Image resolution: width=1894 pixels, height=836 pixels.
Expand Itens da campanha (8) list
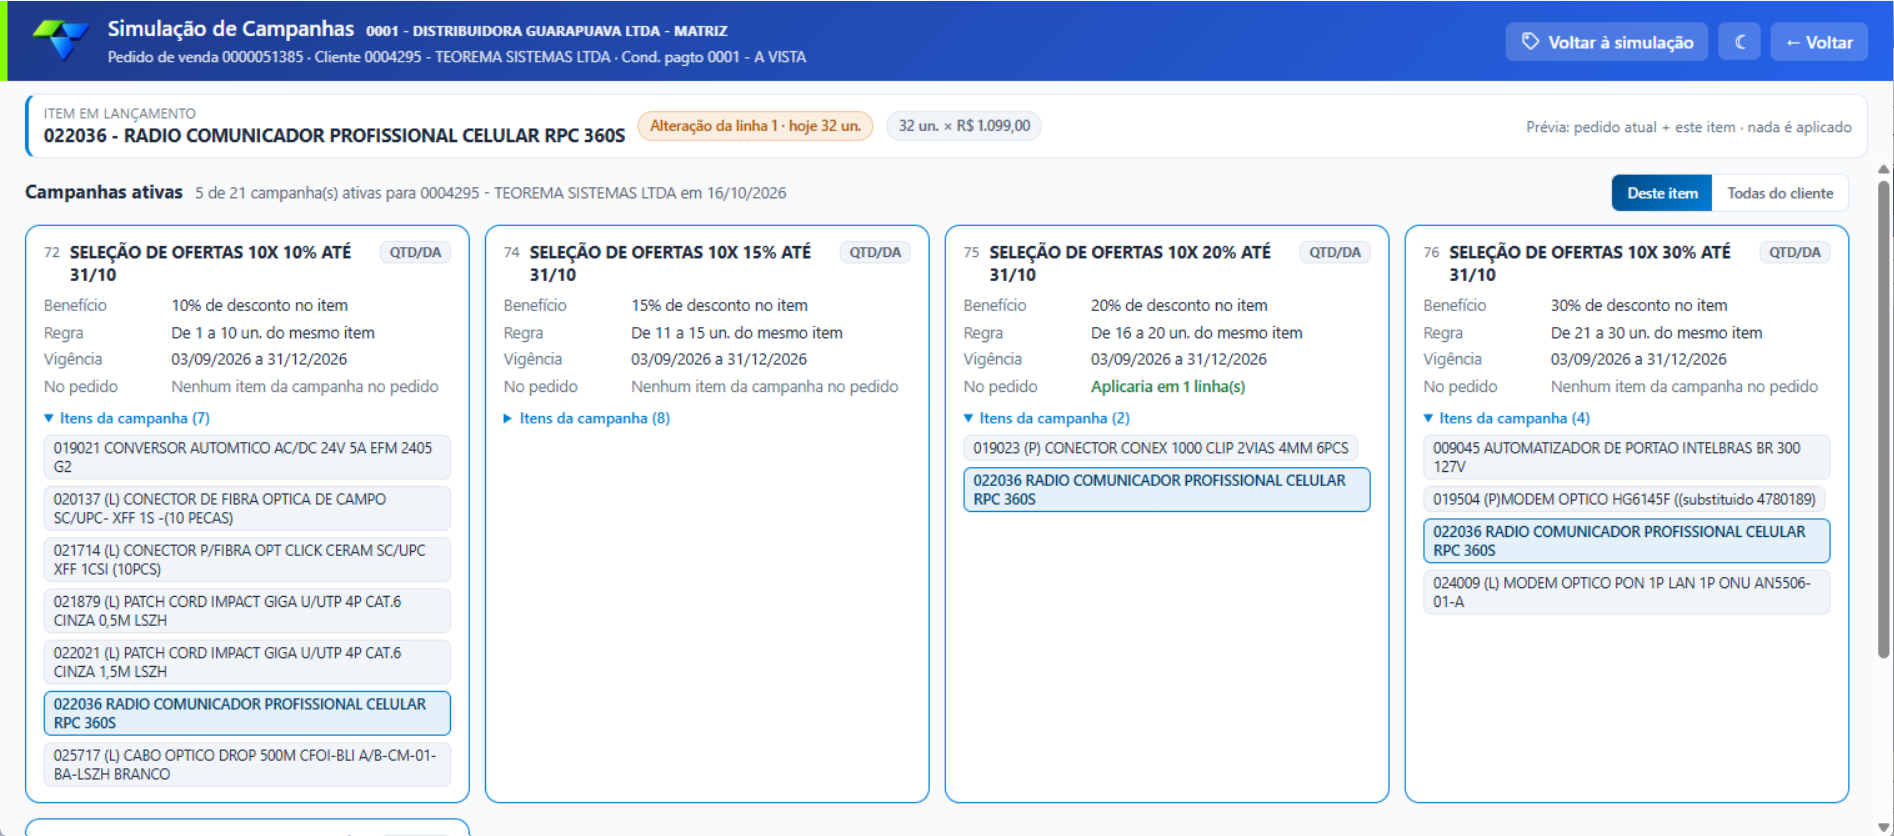click(x=587, y=418)
